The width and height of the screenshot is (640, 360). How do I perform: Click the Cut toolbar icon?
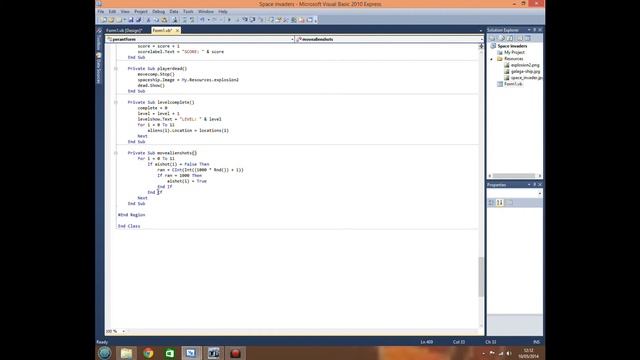149,20
